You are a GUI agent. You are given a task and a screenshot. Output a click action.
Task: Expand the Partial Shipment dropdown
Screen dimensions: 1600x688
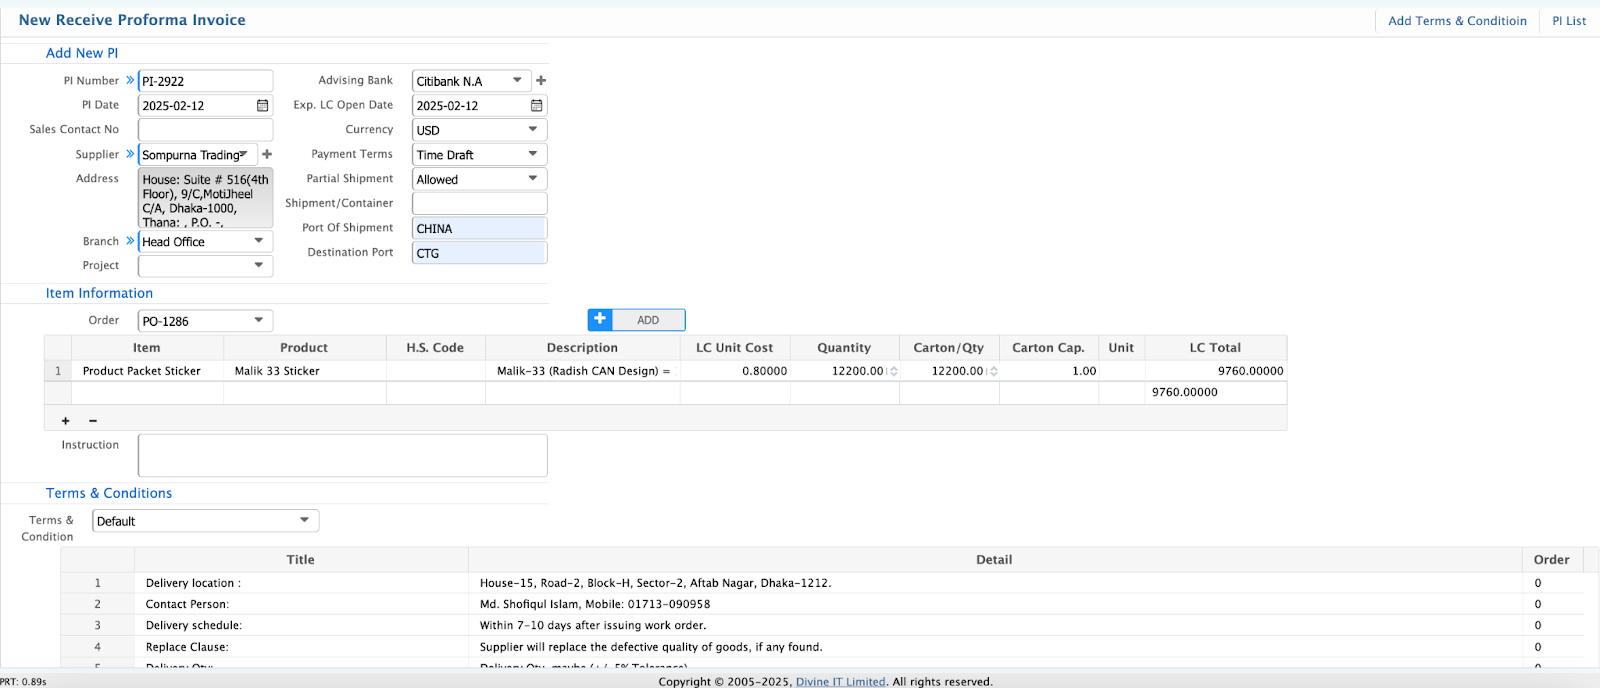coord(532,179)
